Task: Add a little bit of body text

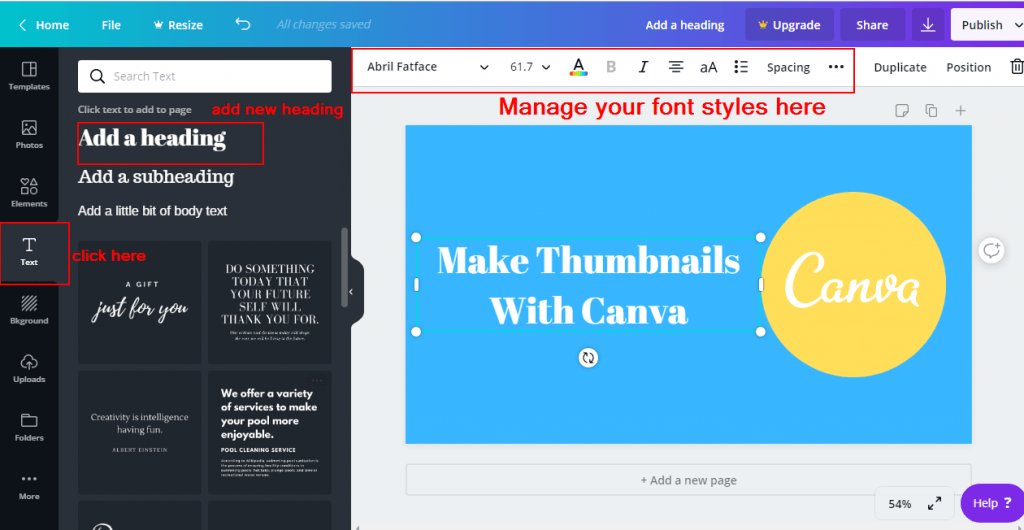Action: pyautogui.click(x=152, y=211)
